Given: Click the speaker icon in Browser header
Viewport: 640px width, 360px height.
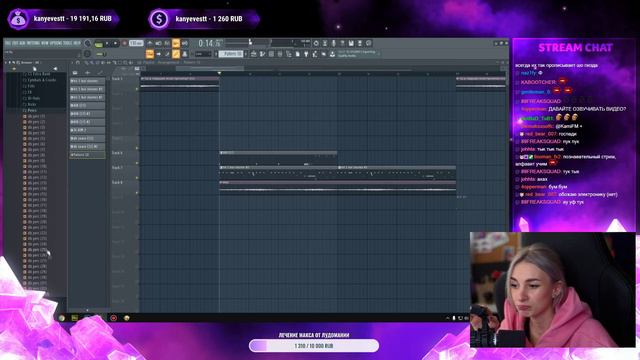Looking at the screenshot, I should coord(55,69).
